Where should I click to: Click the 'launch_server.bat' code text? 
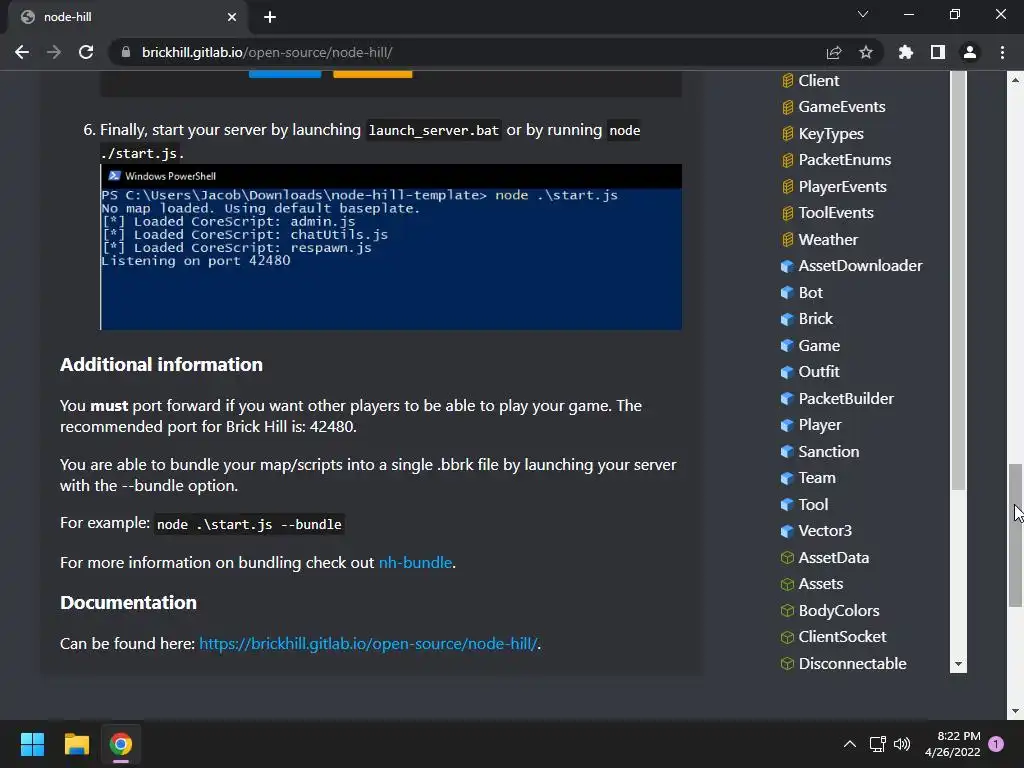coord(433,130)
